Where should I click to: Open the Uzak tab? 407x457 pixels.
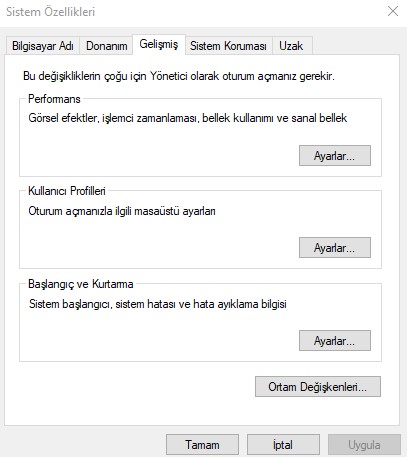tap(291, 46)
